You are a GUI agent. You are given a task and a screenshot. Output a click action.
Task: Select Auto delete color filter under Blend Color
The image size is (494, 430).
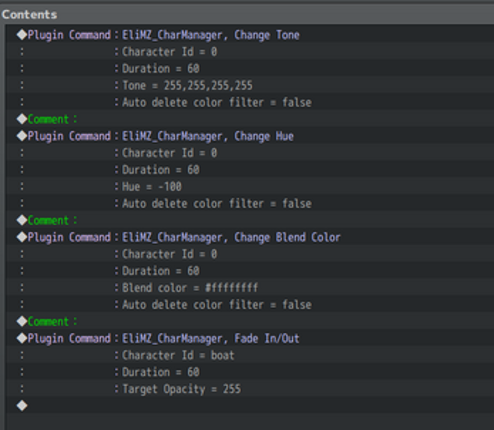[x=250, y=305]
